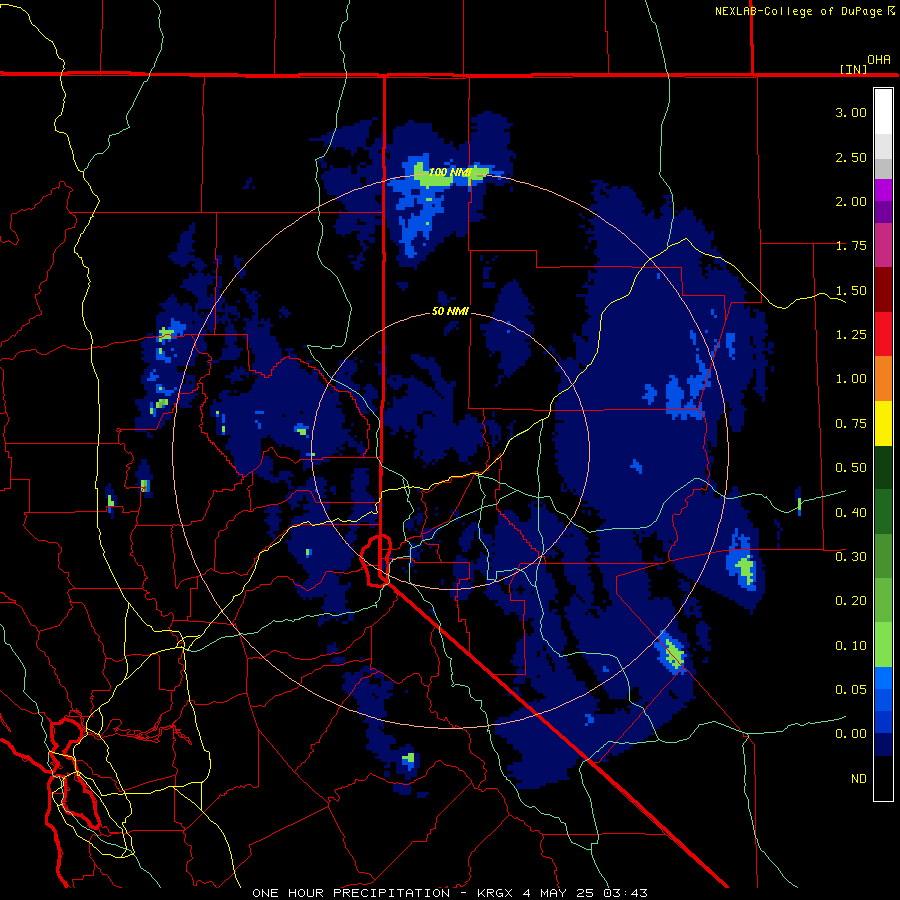The image size is (900, 900).
Task: Click the bright magenta legend swatch
Action: click(x=883, y=190)
